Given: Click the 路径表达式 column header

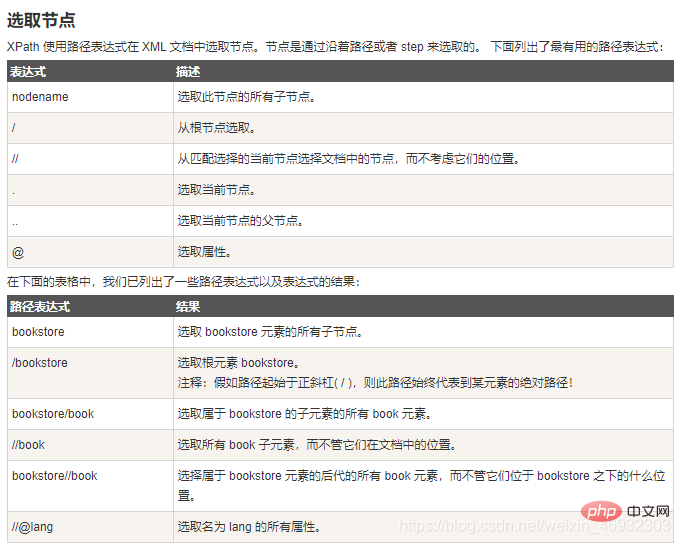Looking at the screenshot, I should coord(40,307).
